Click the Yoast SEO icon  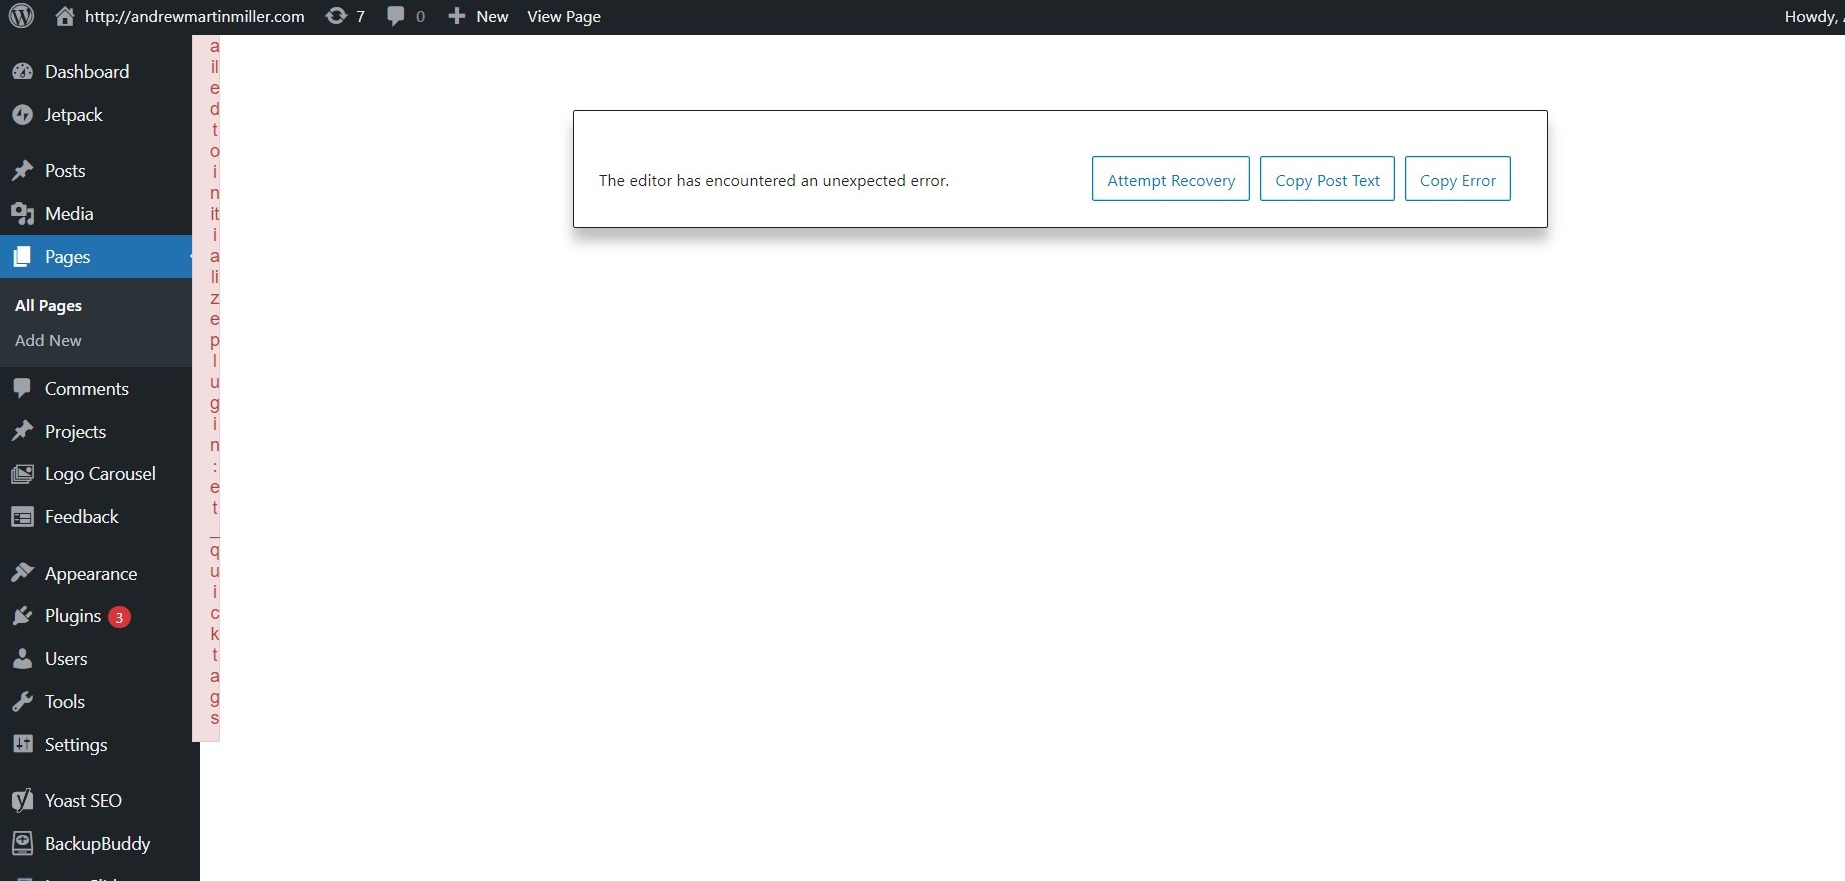pos(22,801)
